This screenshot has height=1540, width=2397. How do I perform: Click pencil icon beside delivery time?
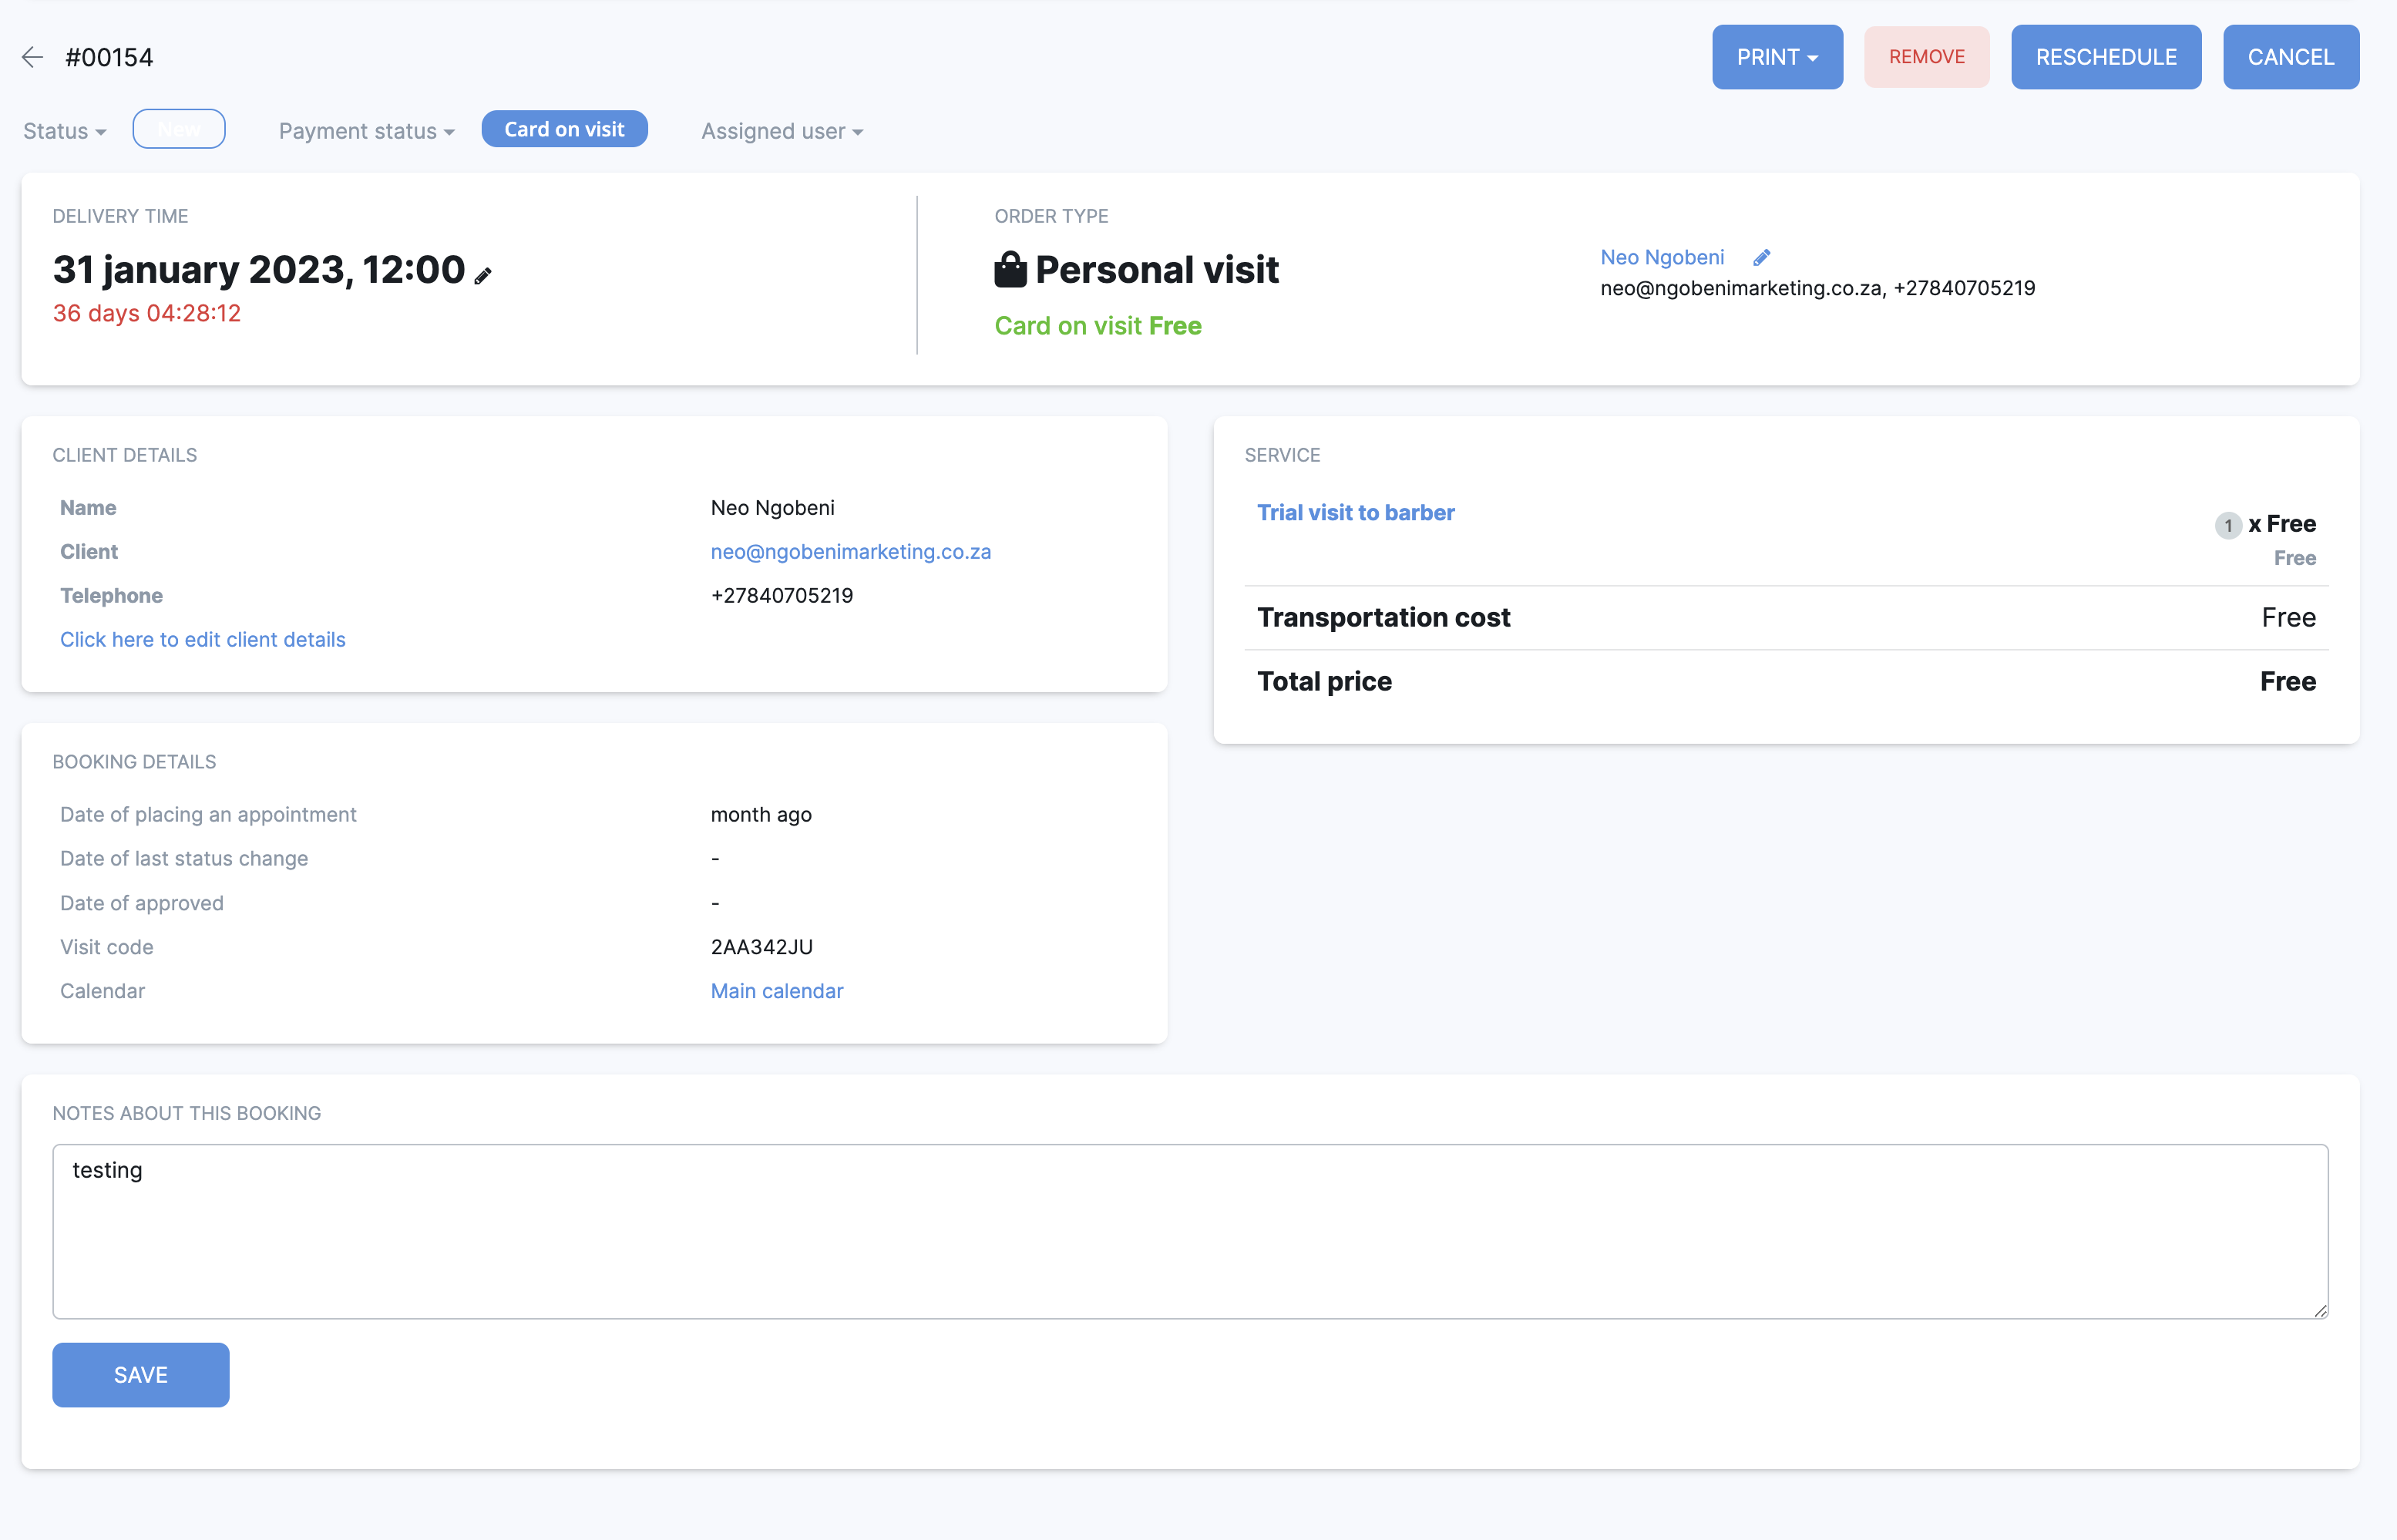point(483,276)
